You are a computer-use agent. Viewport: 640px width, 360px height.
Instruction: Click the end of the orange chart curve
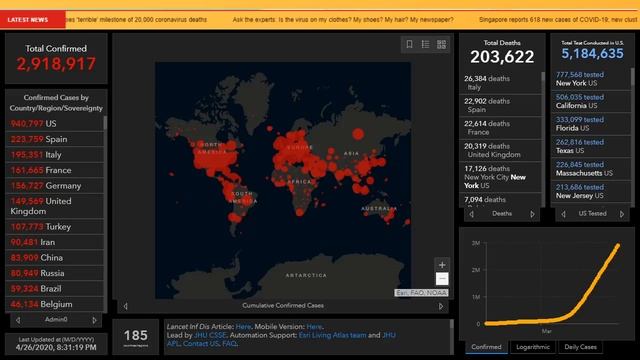[618, 246]
